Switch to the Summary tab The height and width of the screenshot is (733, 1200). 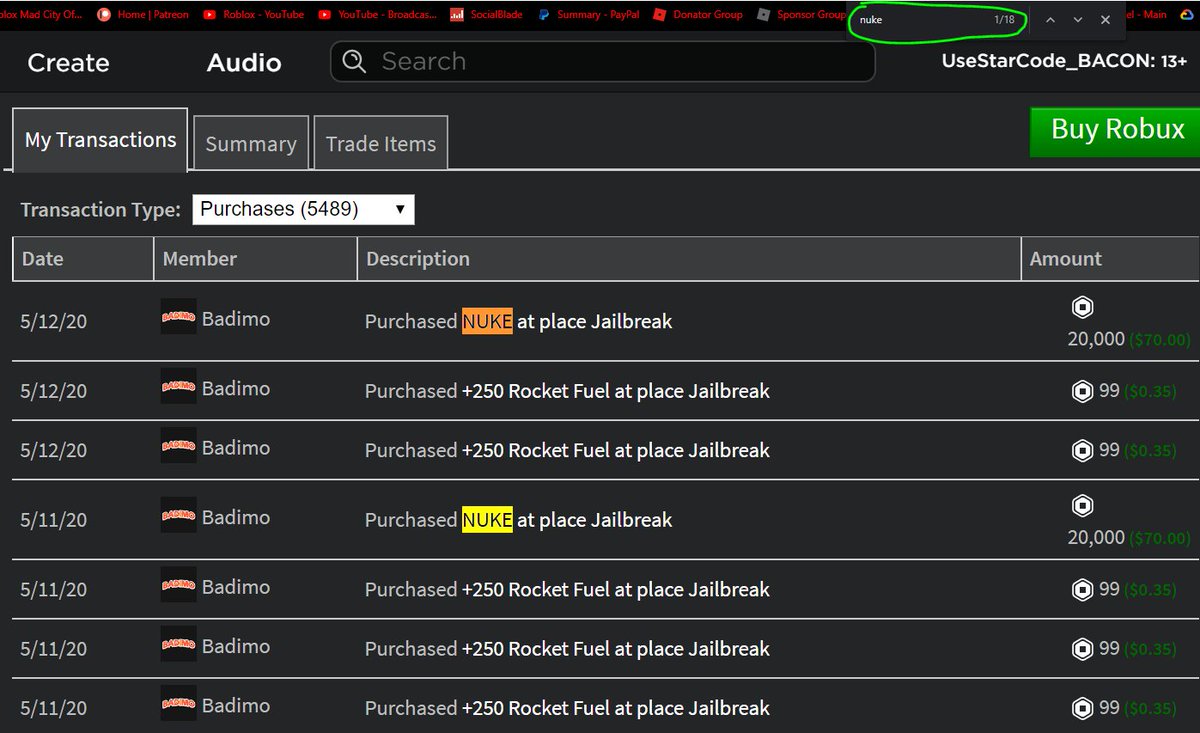coord(251,144)
